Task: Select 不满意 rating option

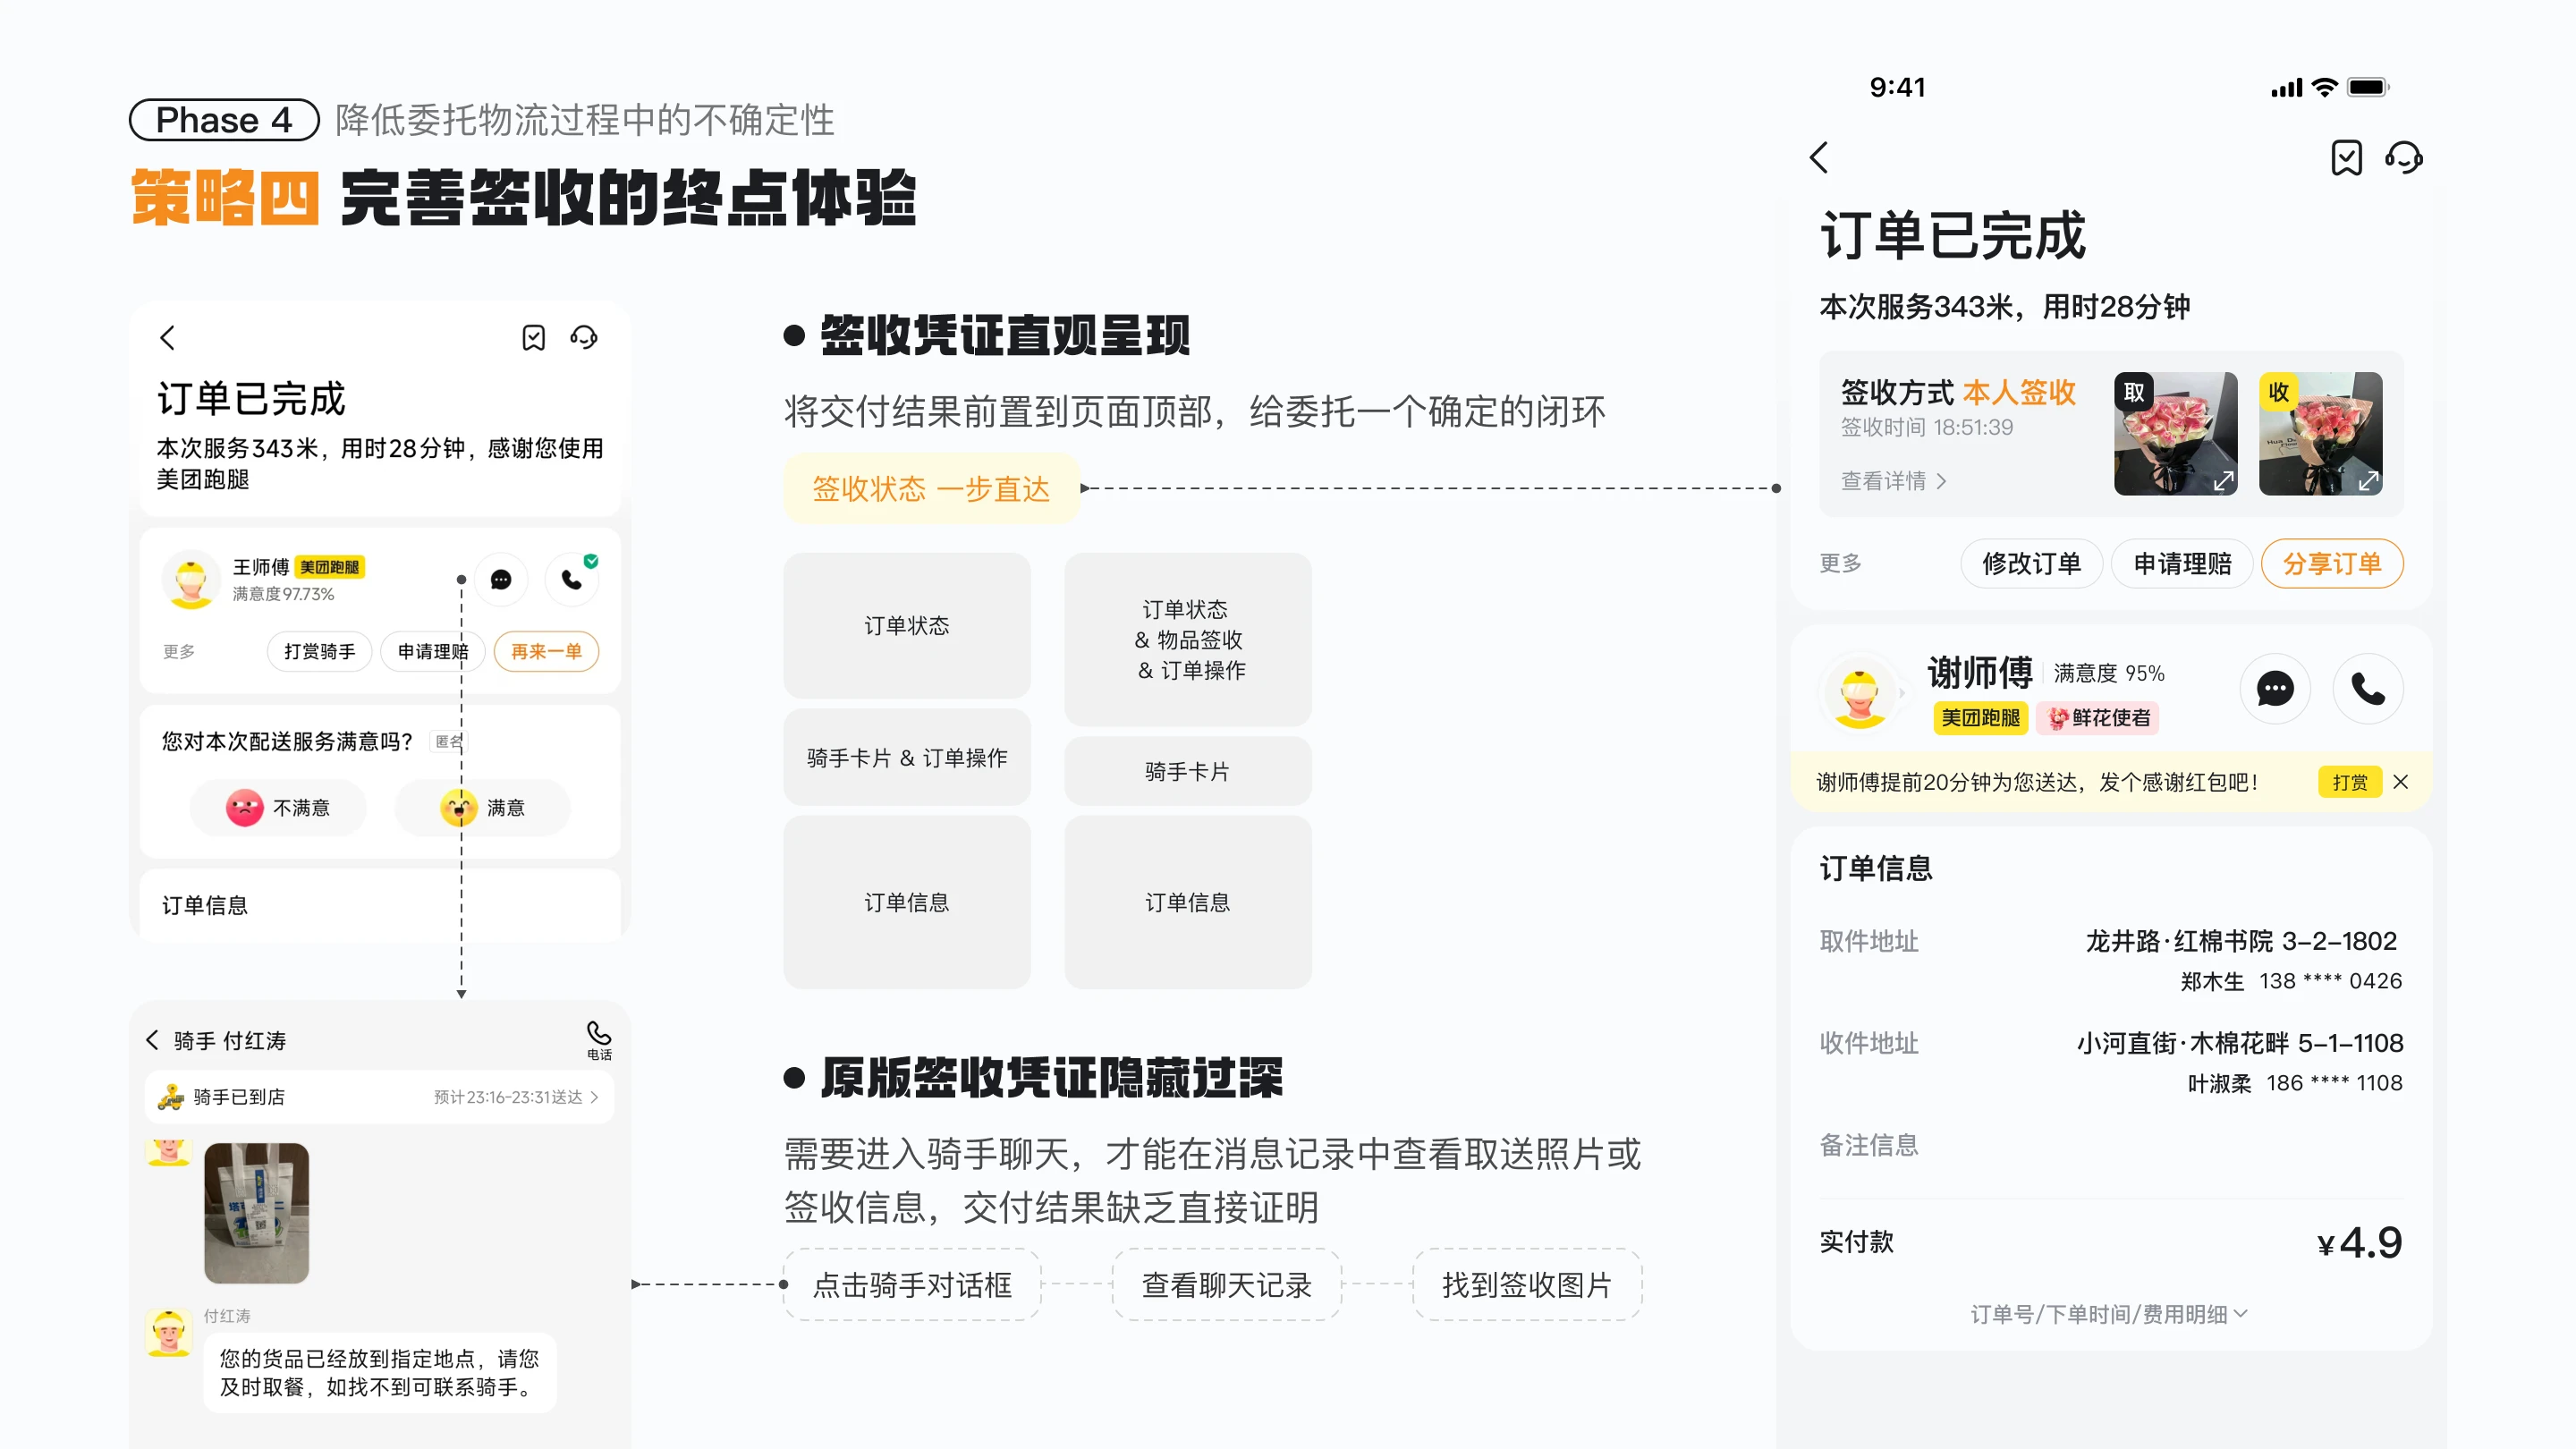Action: coord(278,807)
